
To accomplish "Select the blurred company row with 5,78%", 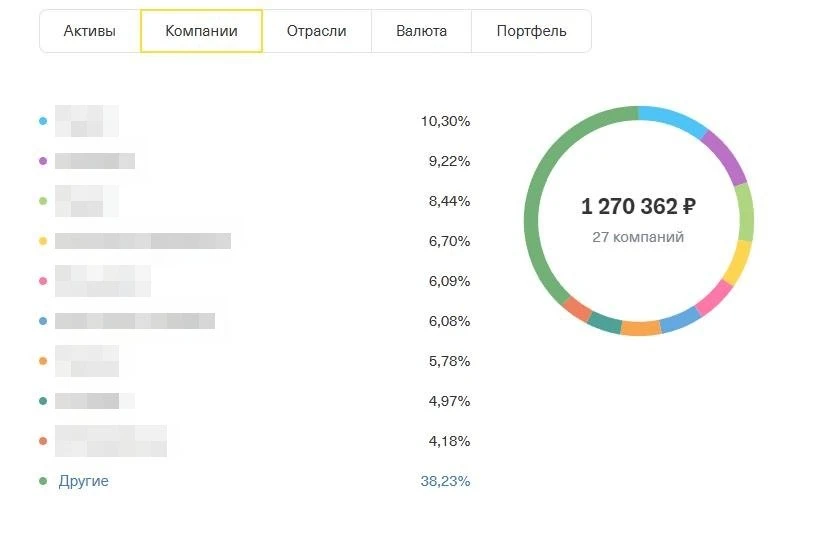I will click(254, 361).
